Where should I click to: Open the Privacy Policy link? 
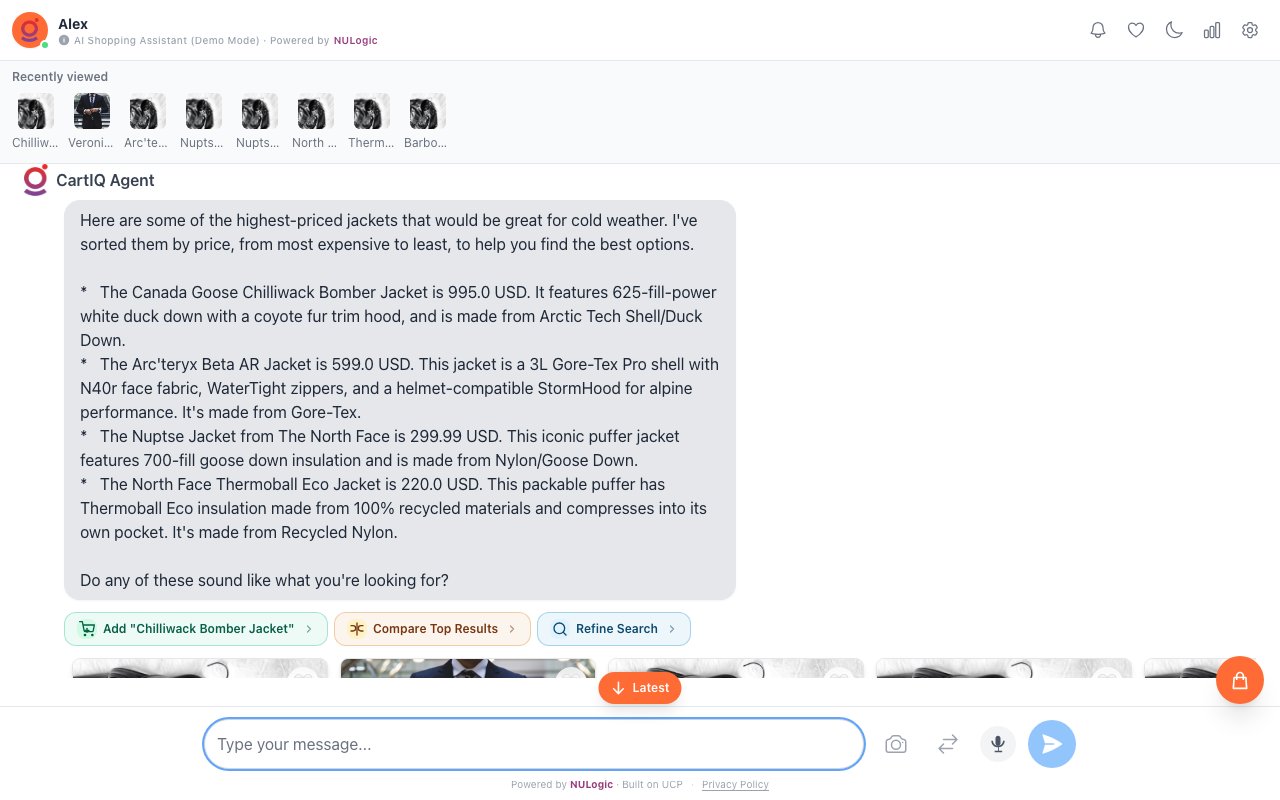point(735,785)
